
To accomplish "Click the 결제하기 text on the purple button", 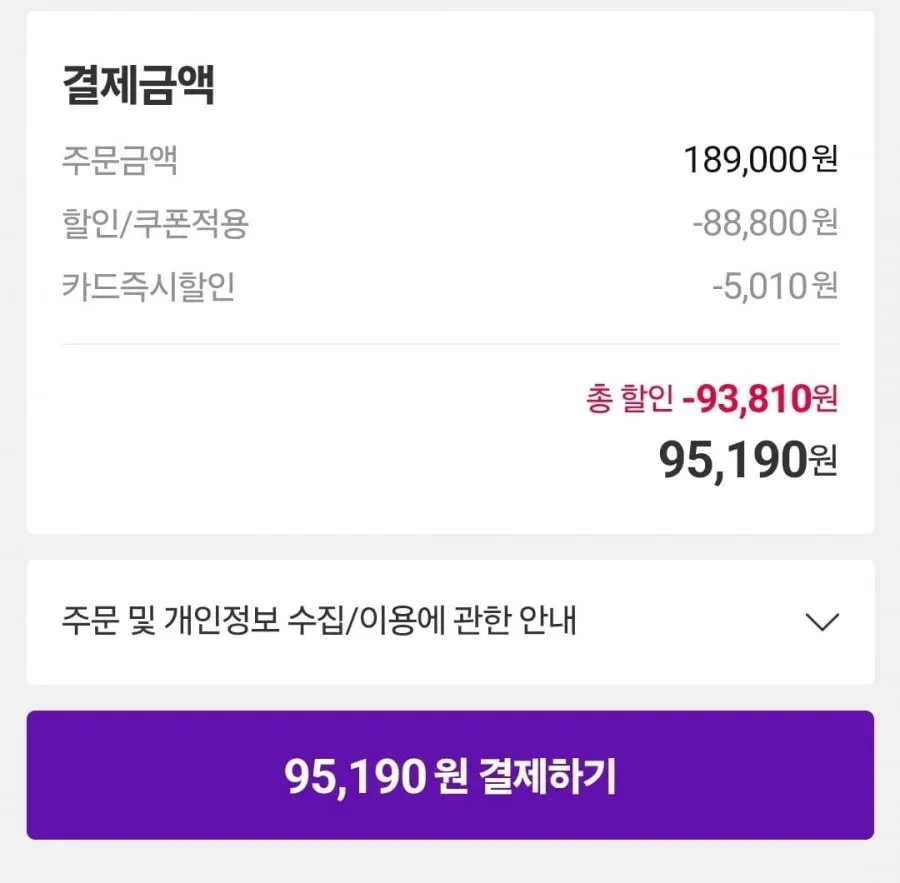I will (x=547, y=776).
